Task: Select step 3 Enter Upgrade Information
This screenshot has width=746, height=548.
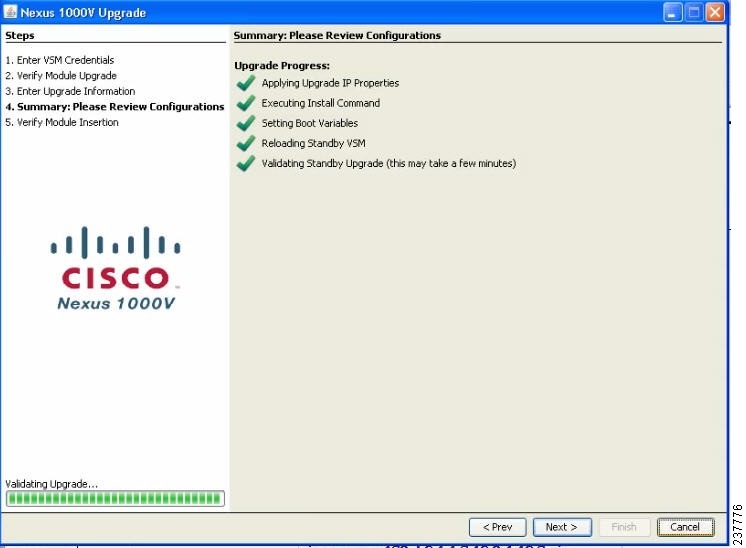Action: (x=70, y=91)
